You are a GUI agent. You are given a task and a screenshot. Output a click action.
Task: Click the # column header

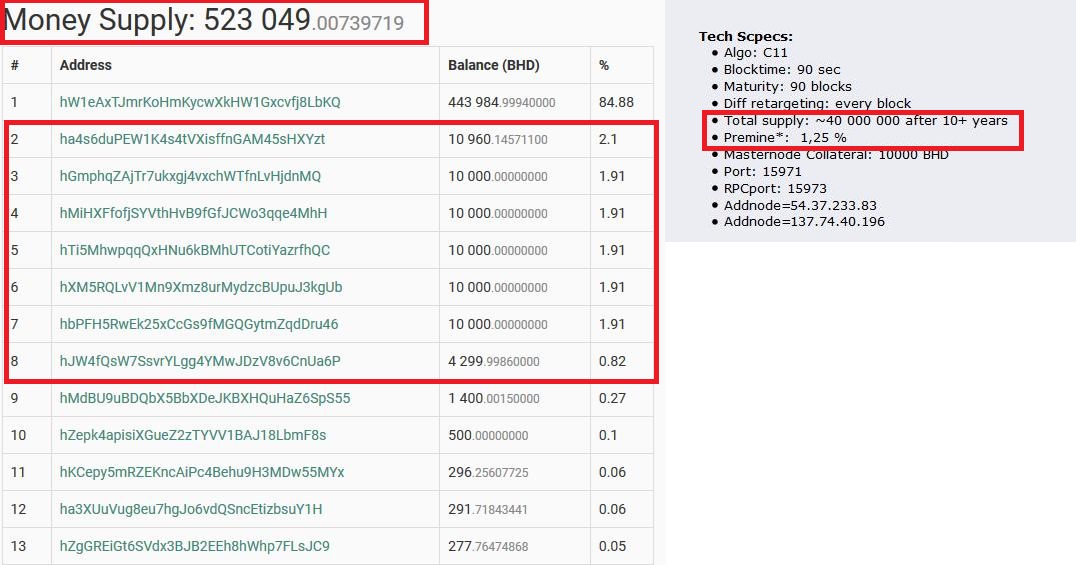[14, 65]
